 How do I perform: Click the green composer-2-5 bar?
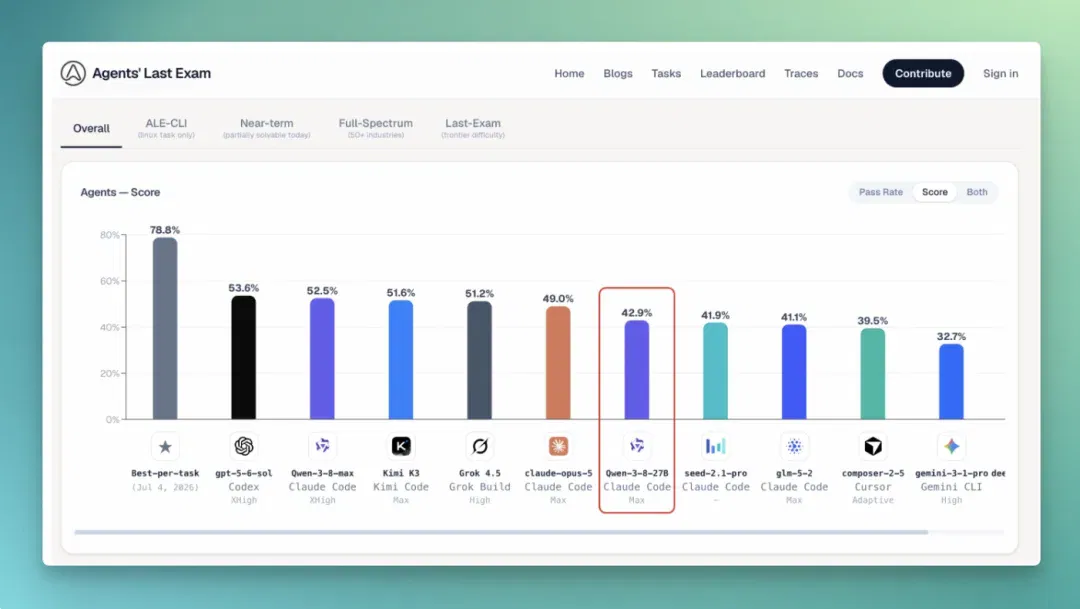coord(873,374)
